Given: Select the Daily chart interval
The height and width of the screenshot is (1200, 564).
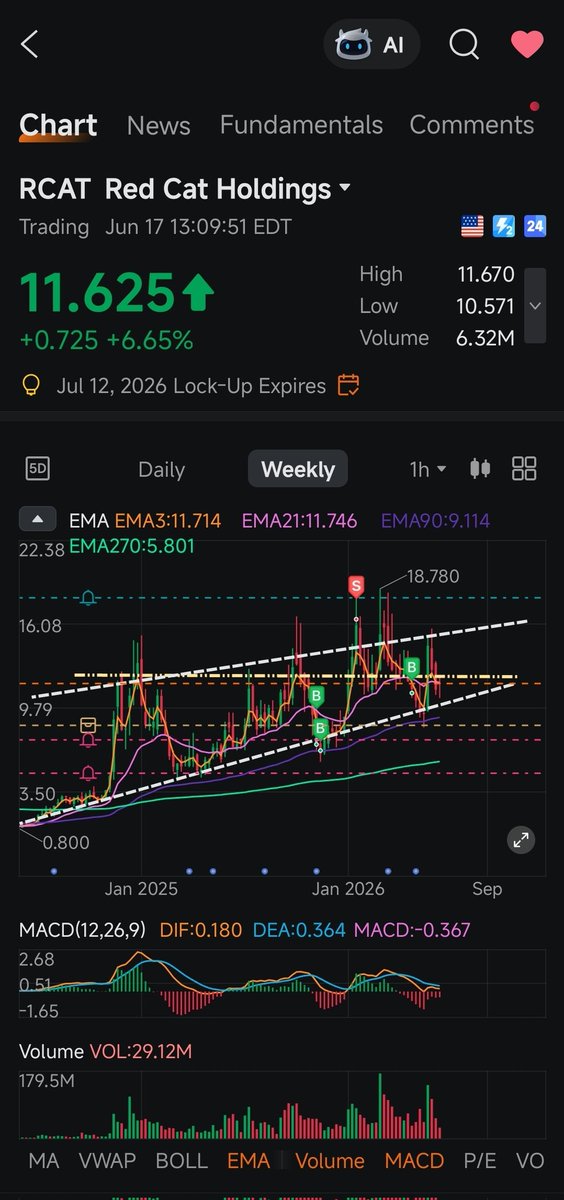Looking at the screenshot, I should tap(161, 469).
